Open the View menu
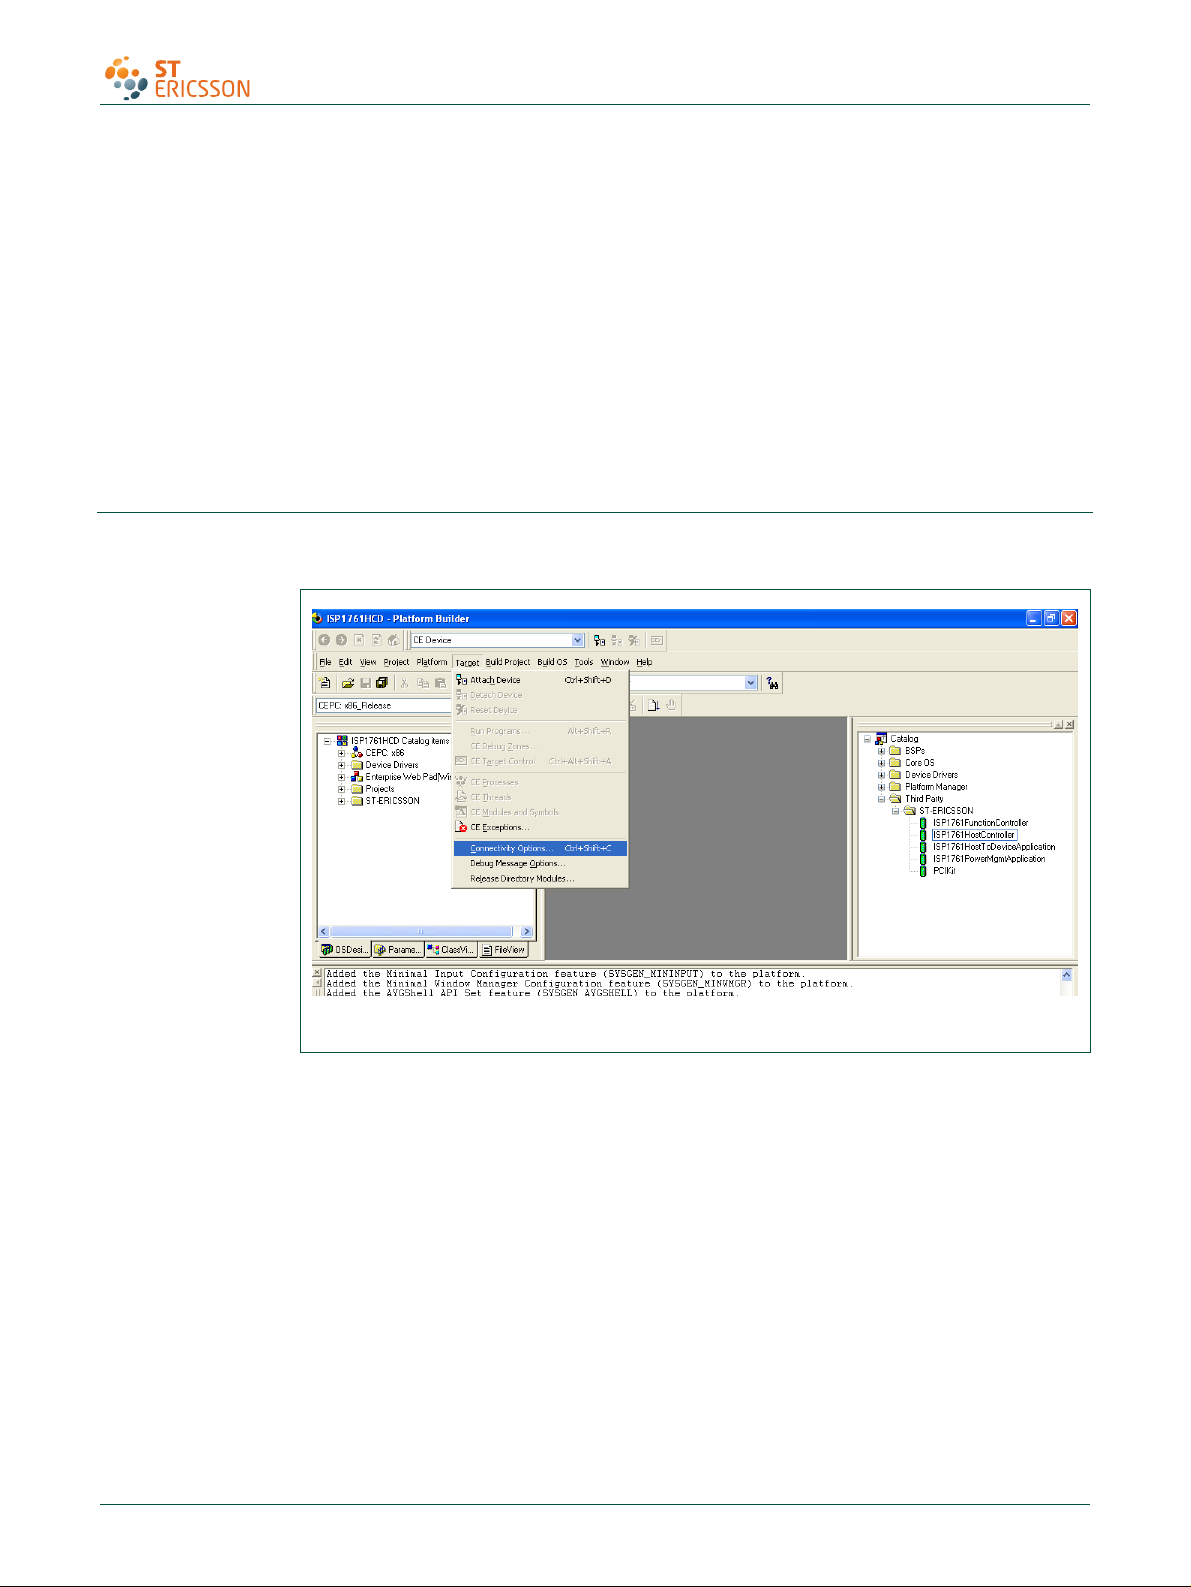1191x1587 pixels. tap(368, 662)
